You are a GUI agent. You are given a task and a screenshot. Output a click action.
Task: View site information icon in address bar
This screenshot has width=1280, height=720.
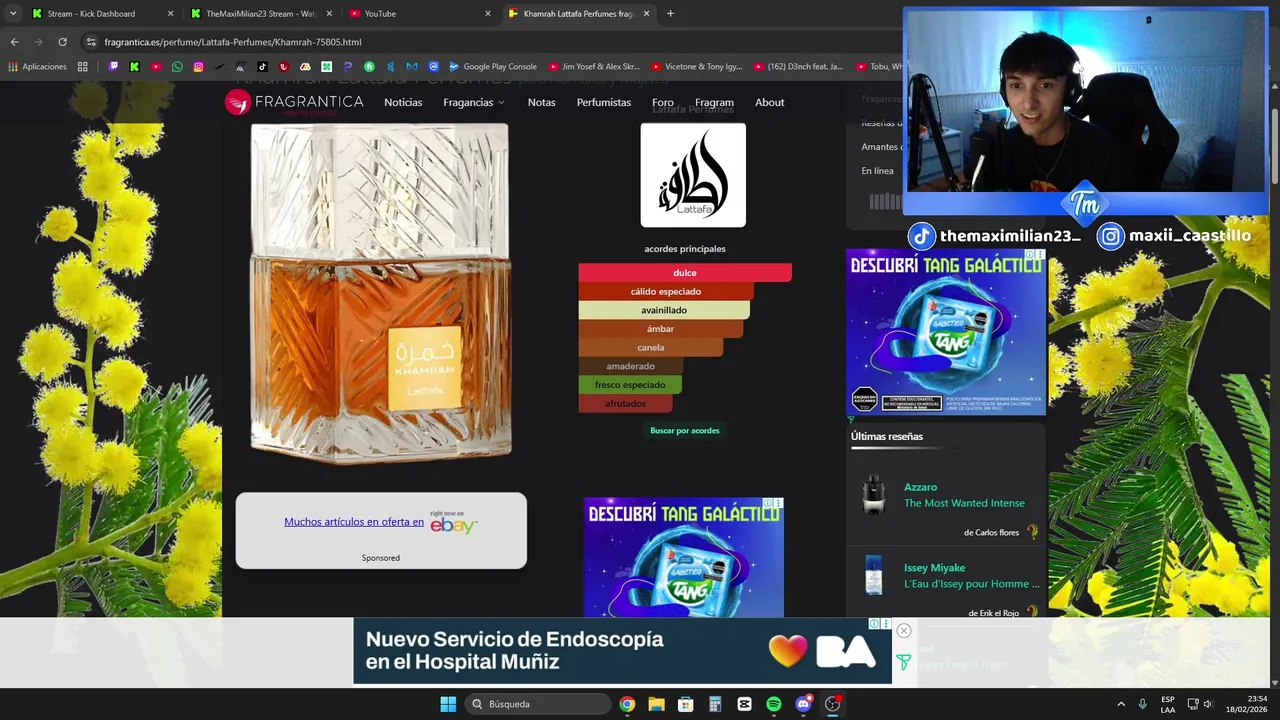pos(91,42)
